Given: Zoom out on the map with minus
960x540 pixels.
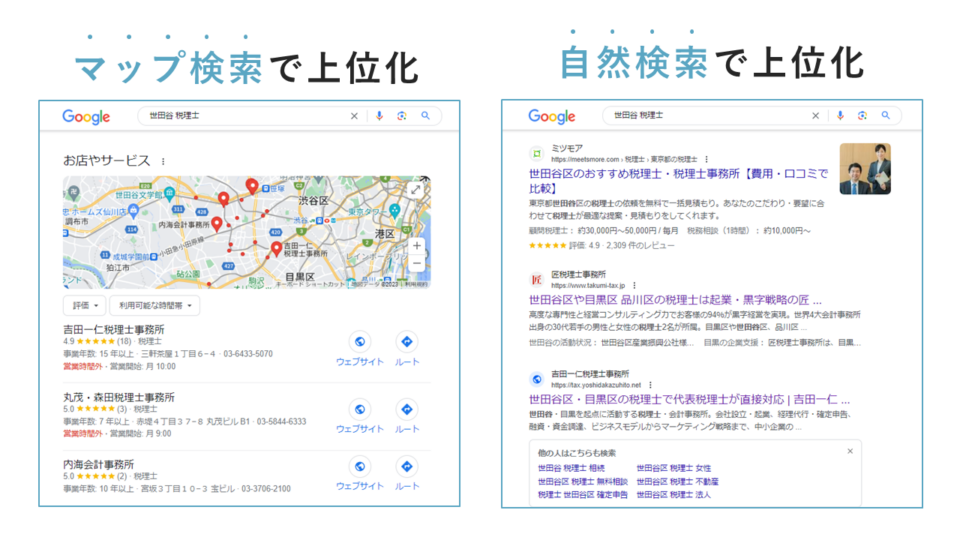Looking at the screenshot, I should coord(416,264).
